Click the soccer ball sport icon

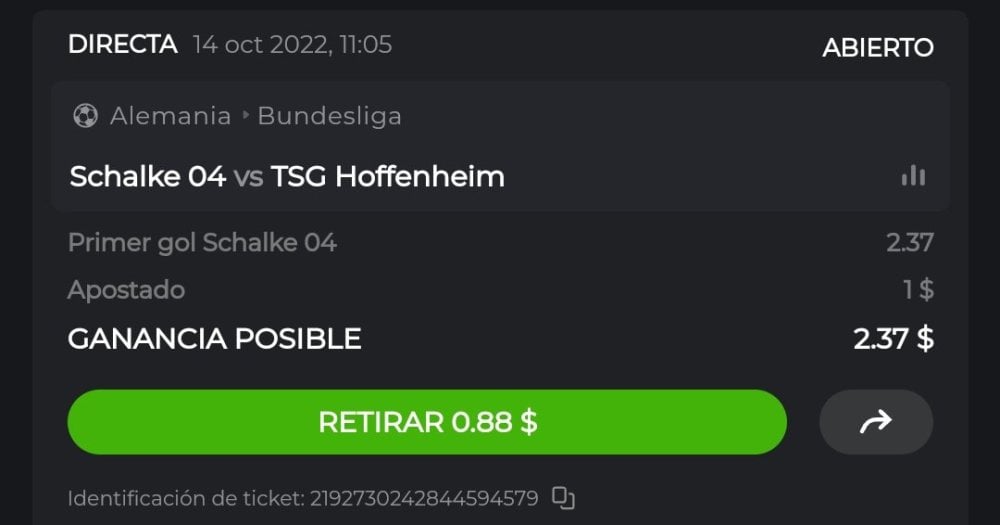point(85,116)
